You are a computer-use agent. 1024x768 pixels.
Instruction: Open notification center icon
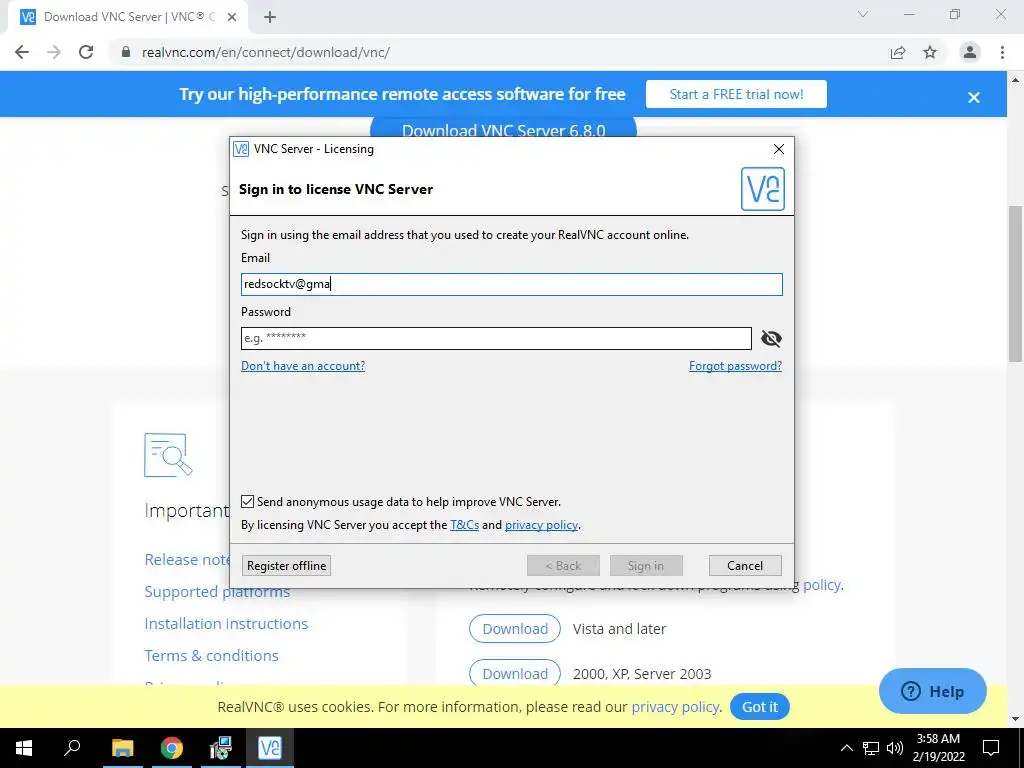click(991, 748)
